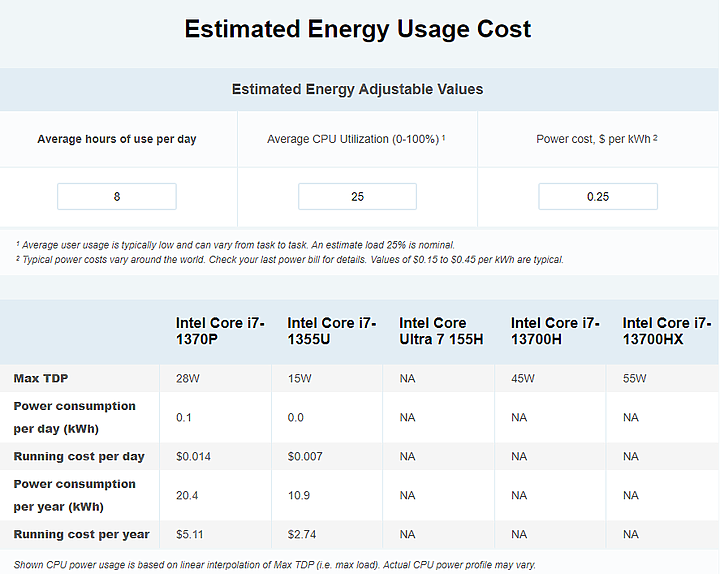This screenshot has height=574, width=720.
Task: Click NA Max TDP for Ultra 7 155H
Action: (x=407, y=378)
